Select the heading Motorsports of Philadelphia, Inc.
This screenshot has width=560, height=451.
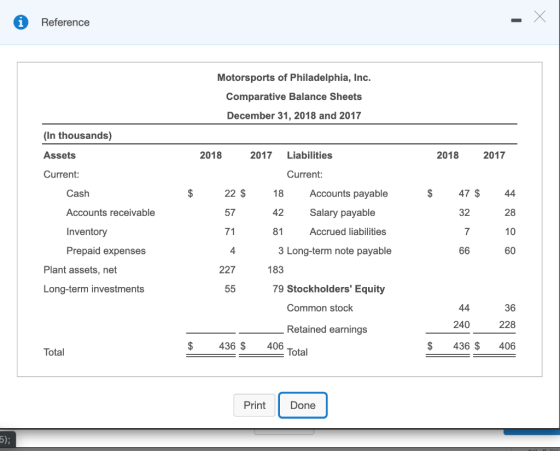[x=294, y=77]
